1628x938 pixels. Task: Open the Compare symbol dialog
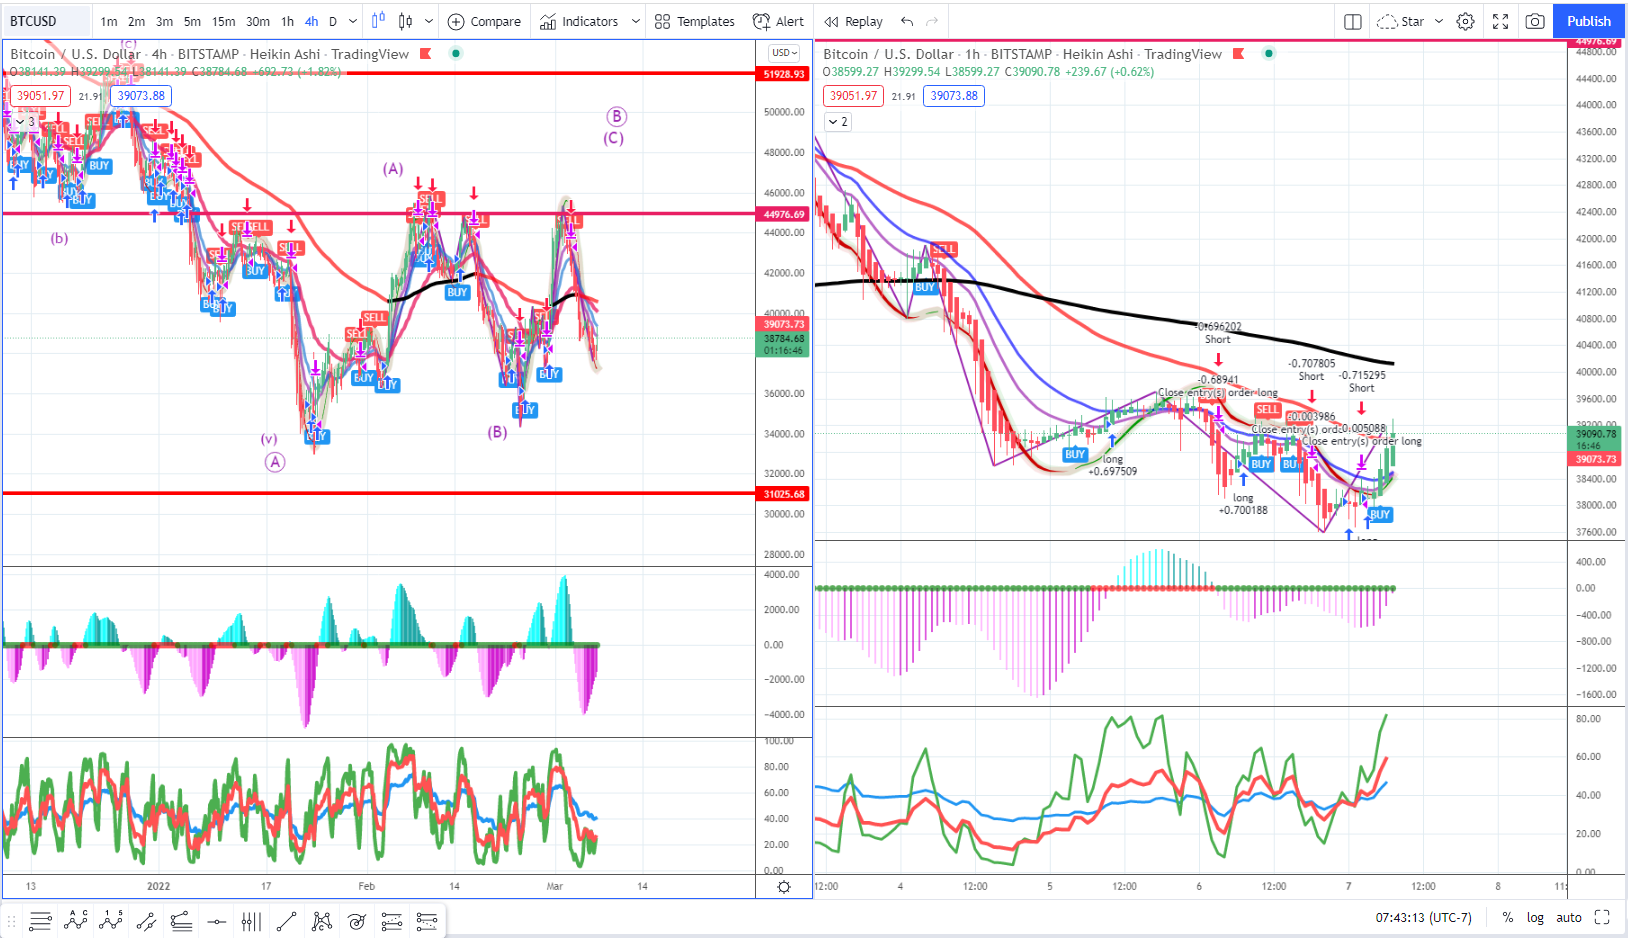(484, 21)
